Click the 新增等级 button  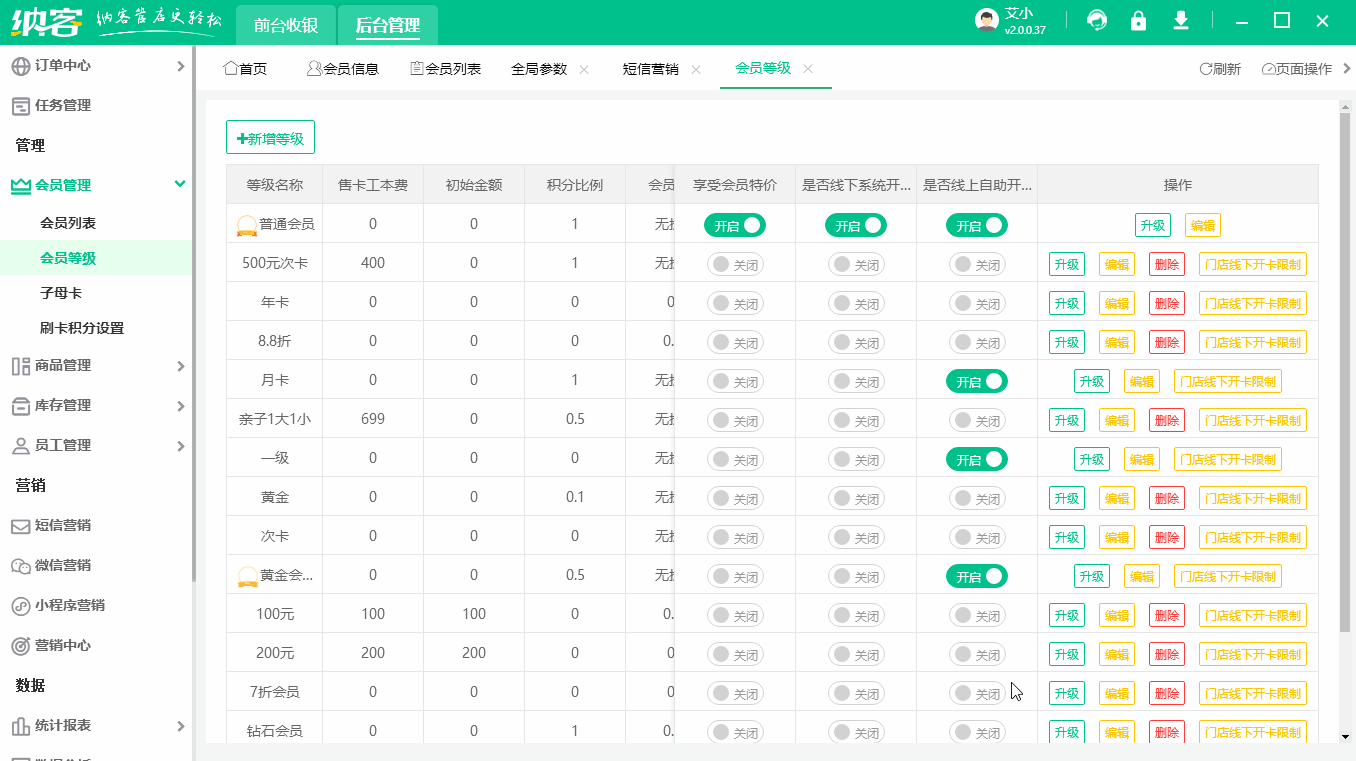pyautogui.click(x=270, y=137)
